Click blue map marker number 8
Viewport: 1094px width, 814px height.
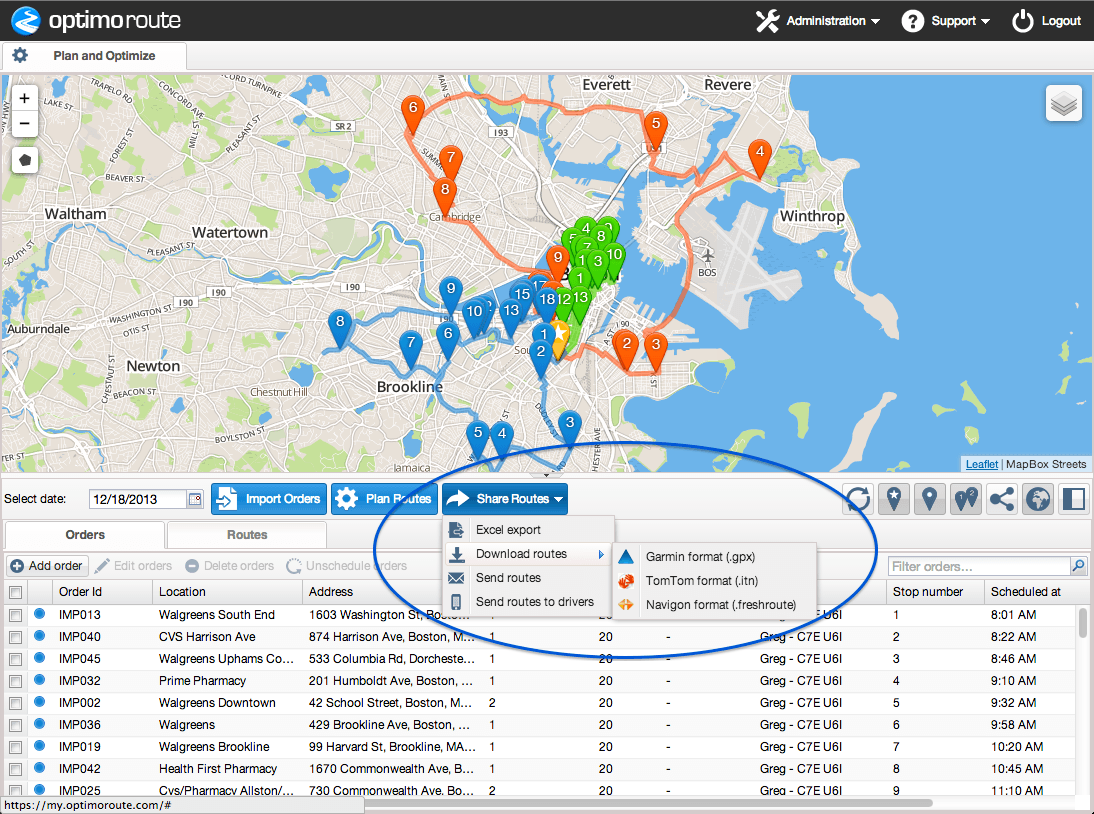click(340, 328)
